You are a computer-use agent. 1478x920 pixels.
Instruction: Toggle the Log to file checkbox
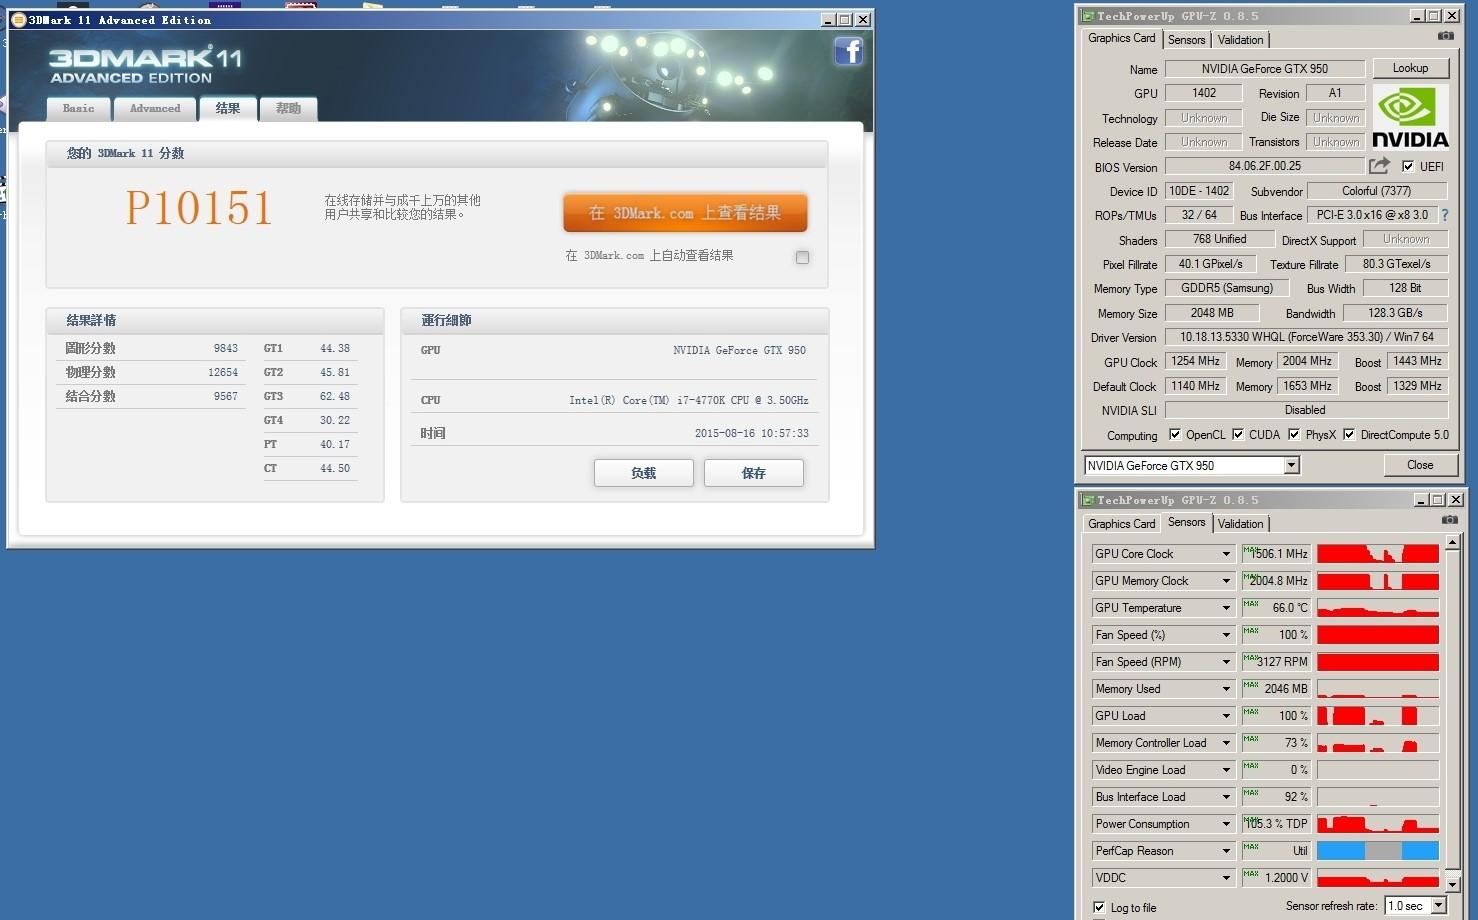tap(1099, 907)
